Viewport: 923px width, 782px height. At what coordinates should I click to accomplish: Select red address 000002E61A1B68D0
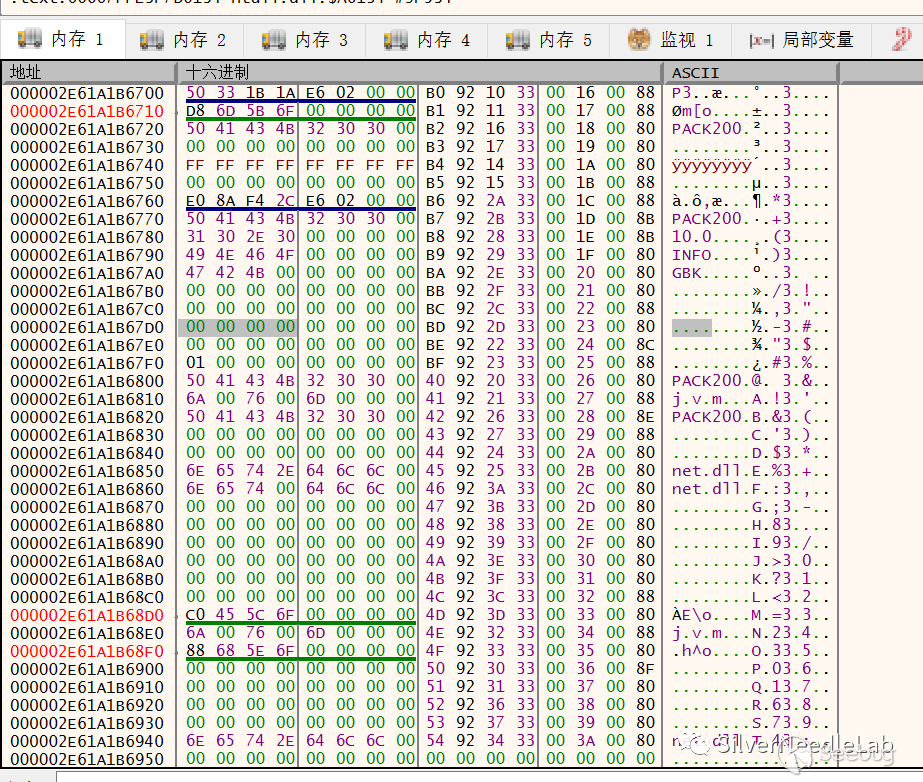click(86, 615)
